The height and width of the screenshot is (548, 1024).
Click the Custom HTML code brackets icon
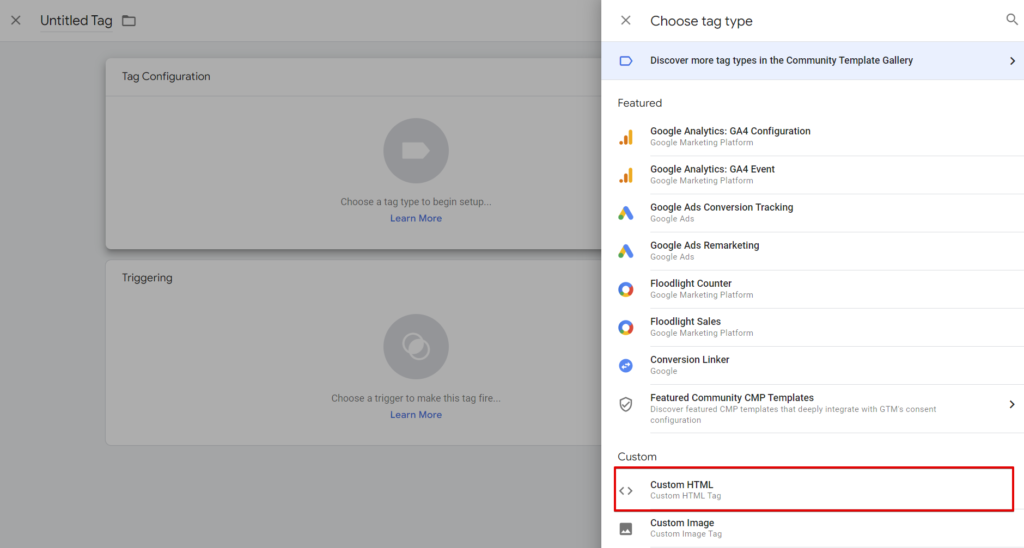click(626, 491)
